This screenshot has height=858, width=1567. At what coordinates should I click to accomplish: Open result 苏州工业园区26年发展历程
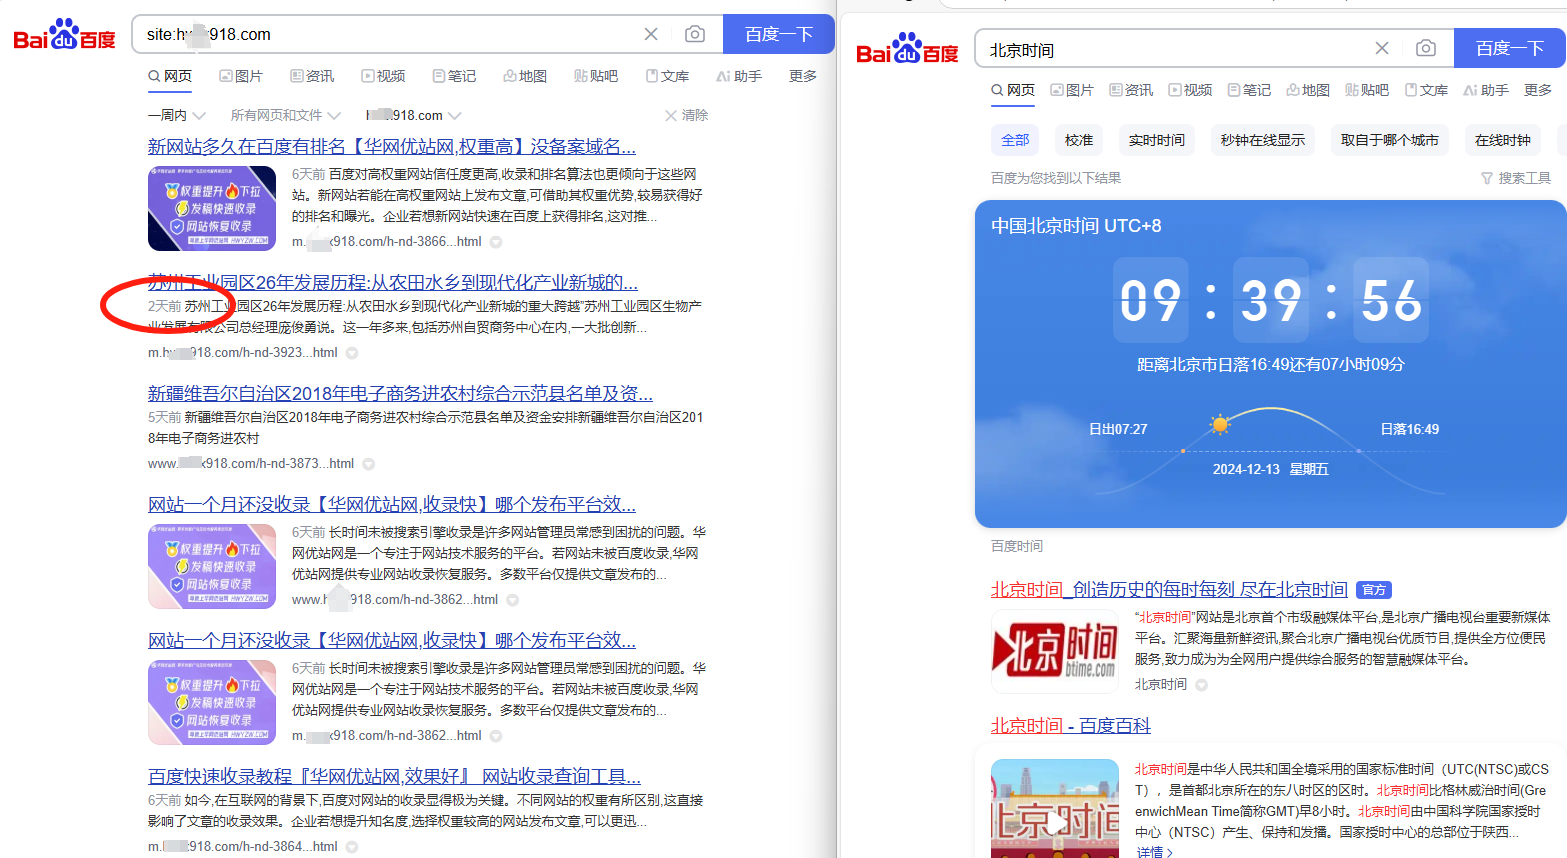pyautogui.click(x=393, y=283)
